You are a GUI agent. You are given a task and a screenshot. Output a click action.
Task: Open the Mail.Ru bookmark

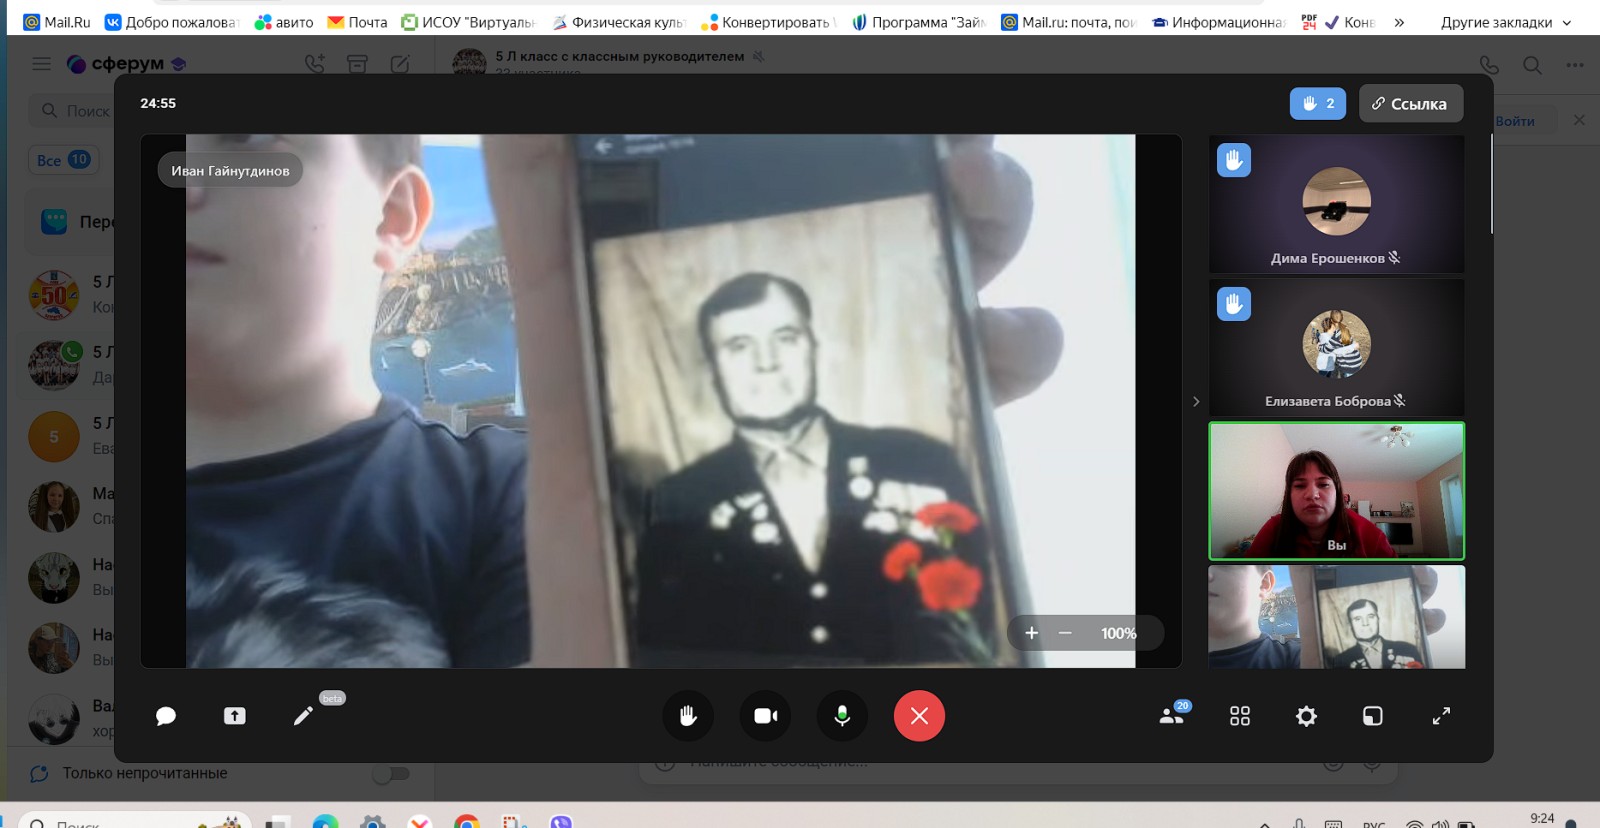[57, 22]
